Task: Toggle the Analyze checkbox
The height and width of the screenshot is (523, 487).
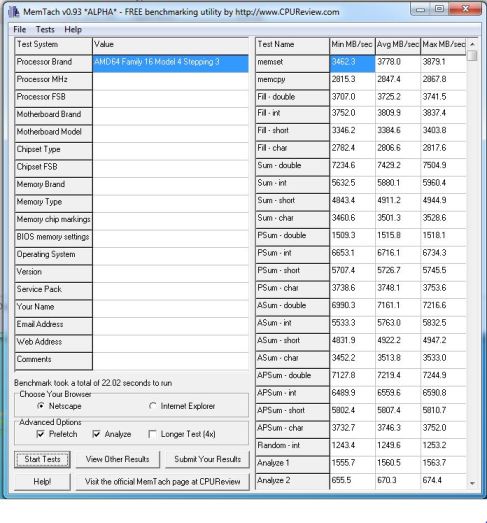Action: point(96,434)
